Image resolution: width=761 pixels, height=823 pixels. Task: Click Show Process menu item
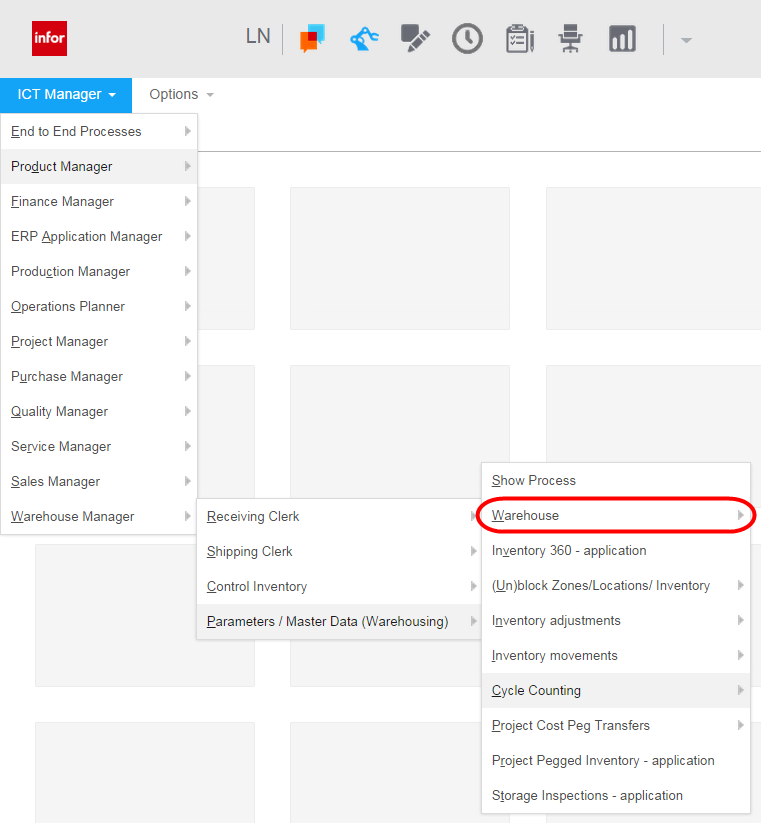click(x=534, y=480)
